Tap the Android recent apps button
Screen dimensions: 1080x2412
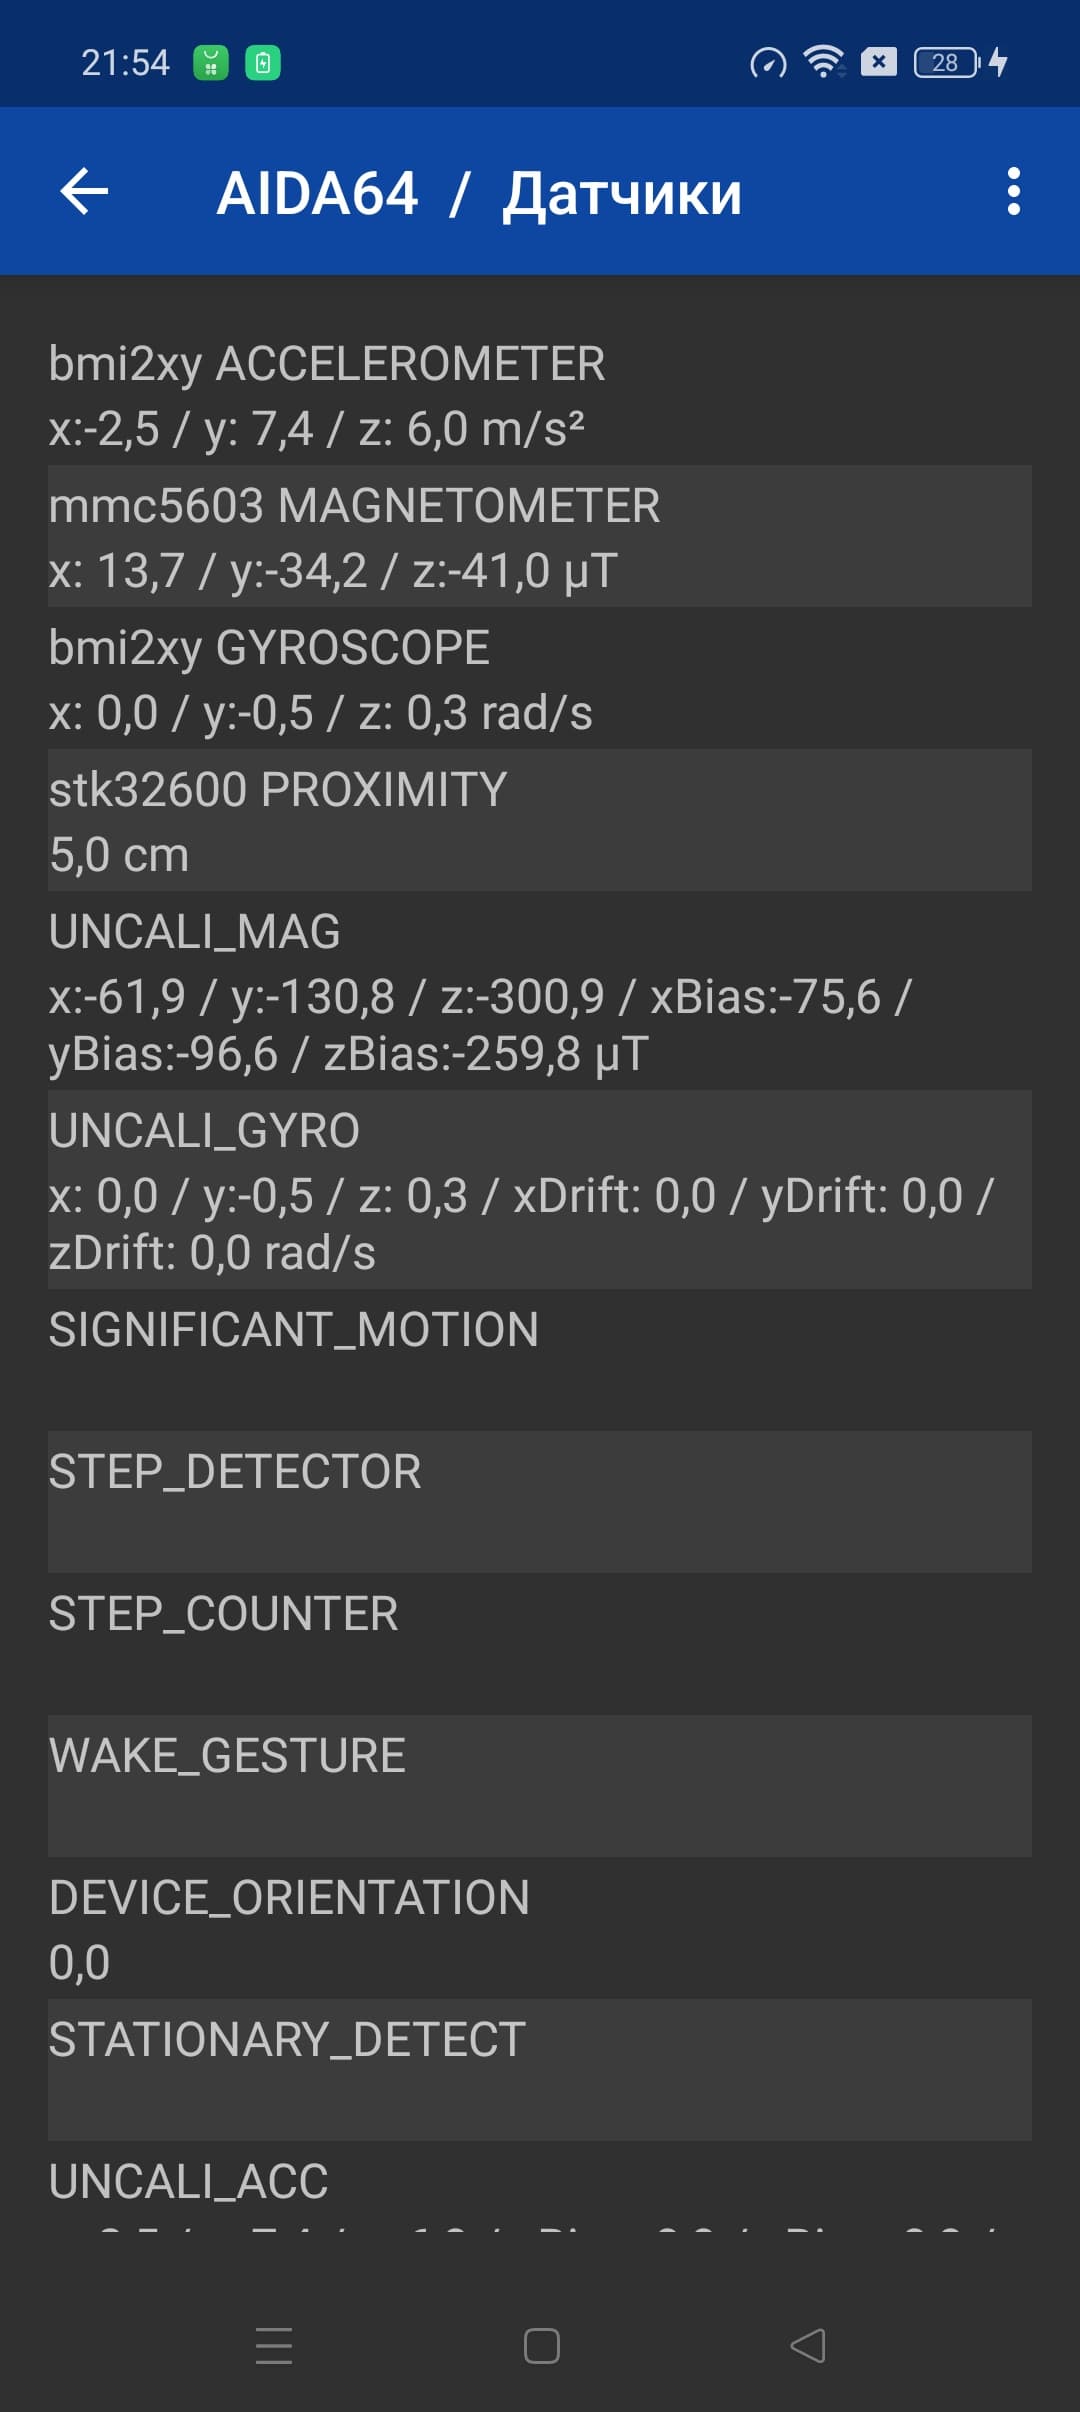click(273, 2345)
